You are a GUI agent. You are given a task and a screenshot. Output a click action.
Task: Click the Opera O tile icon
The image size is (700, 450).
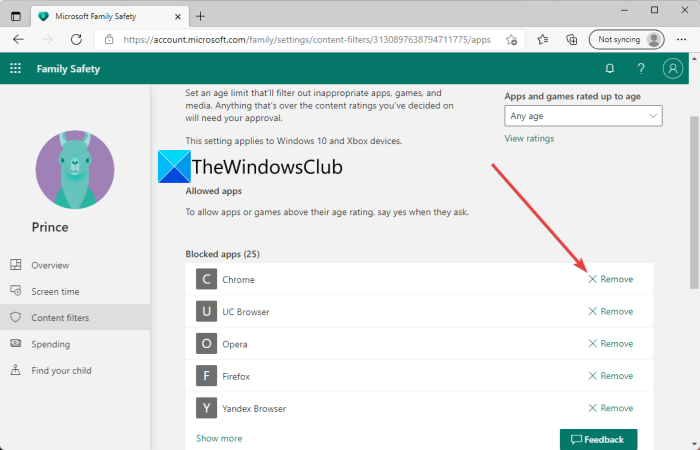(x=206, y=344)
